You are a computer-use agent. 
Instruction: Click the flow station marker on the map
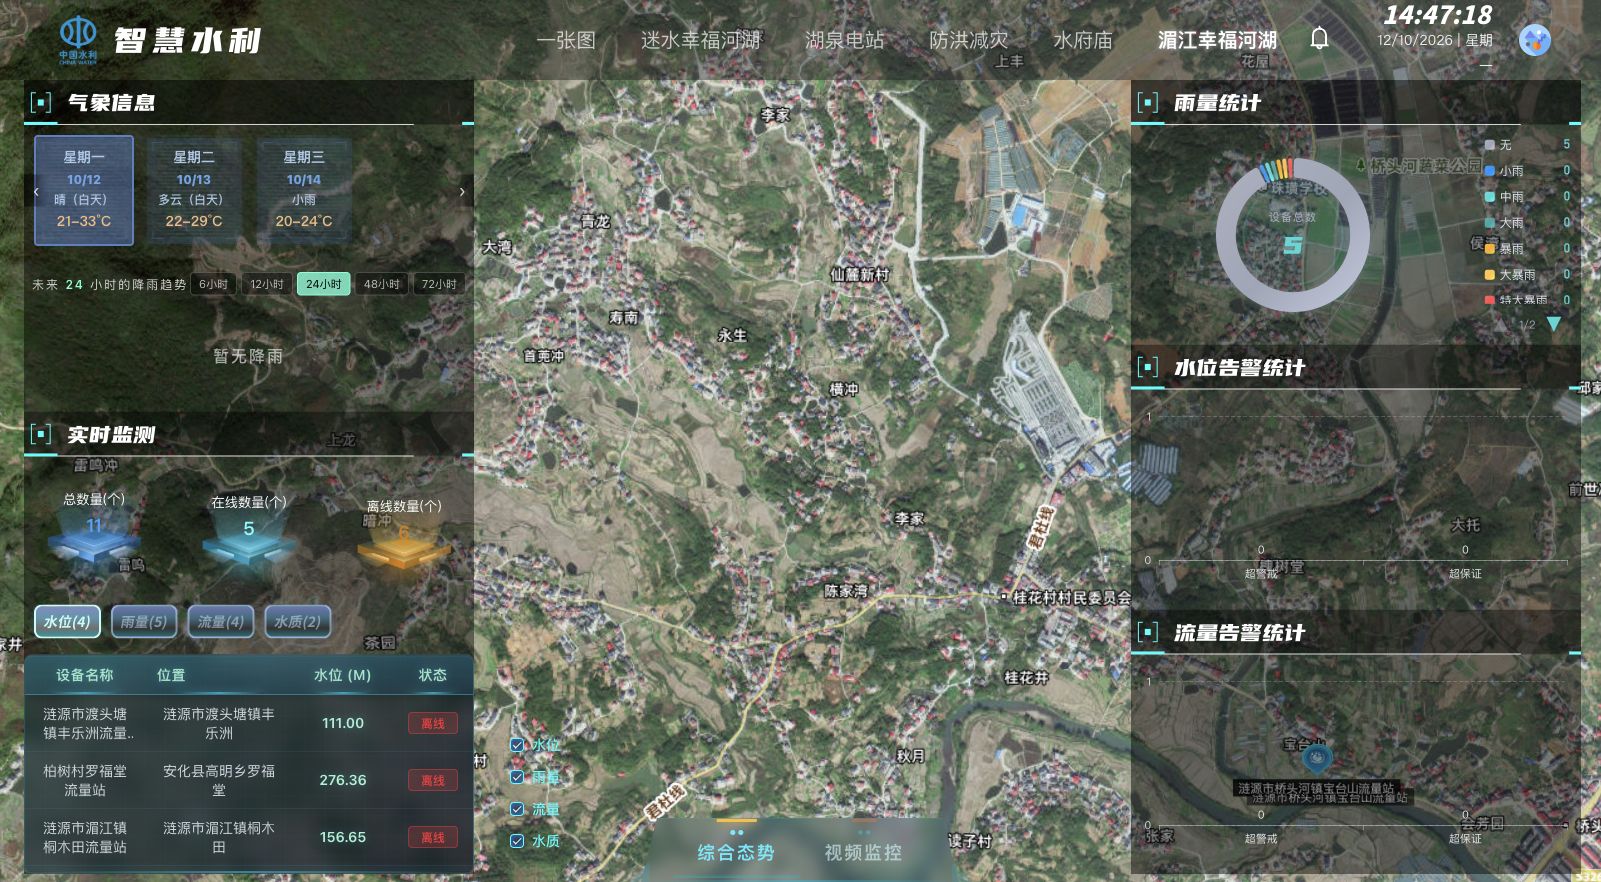pos(1318,759)
